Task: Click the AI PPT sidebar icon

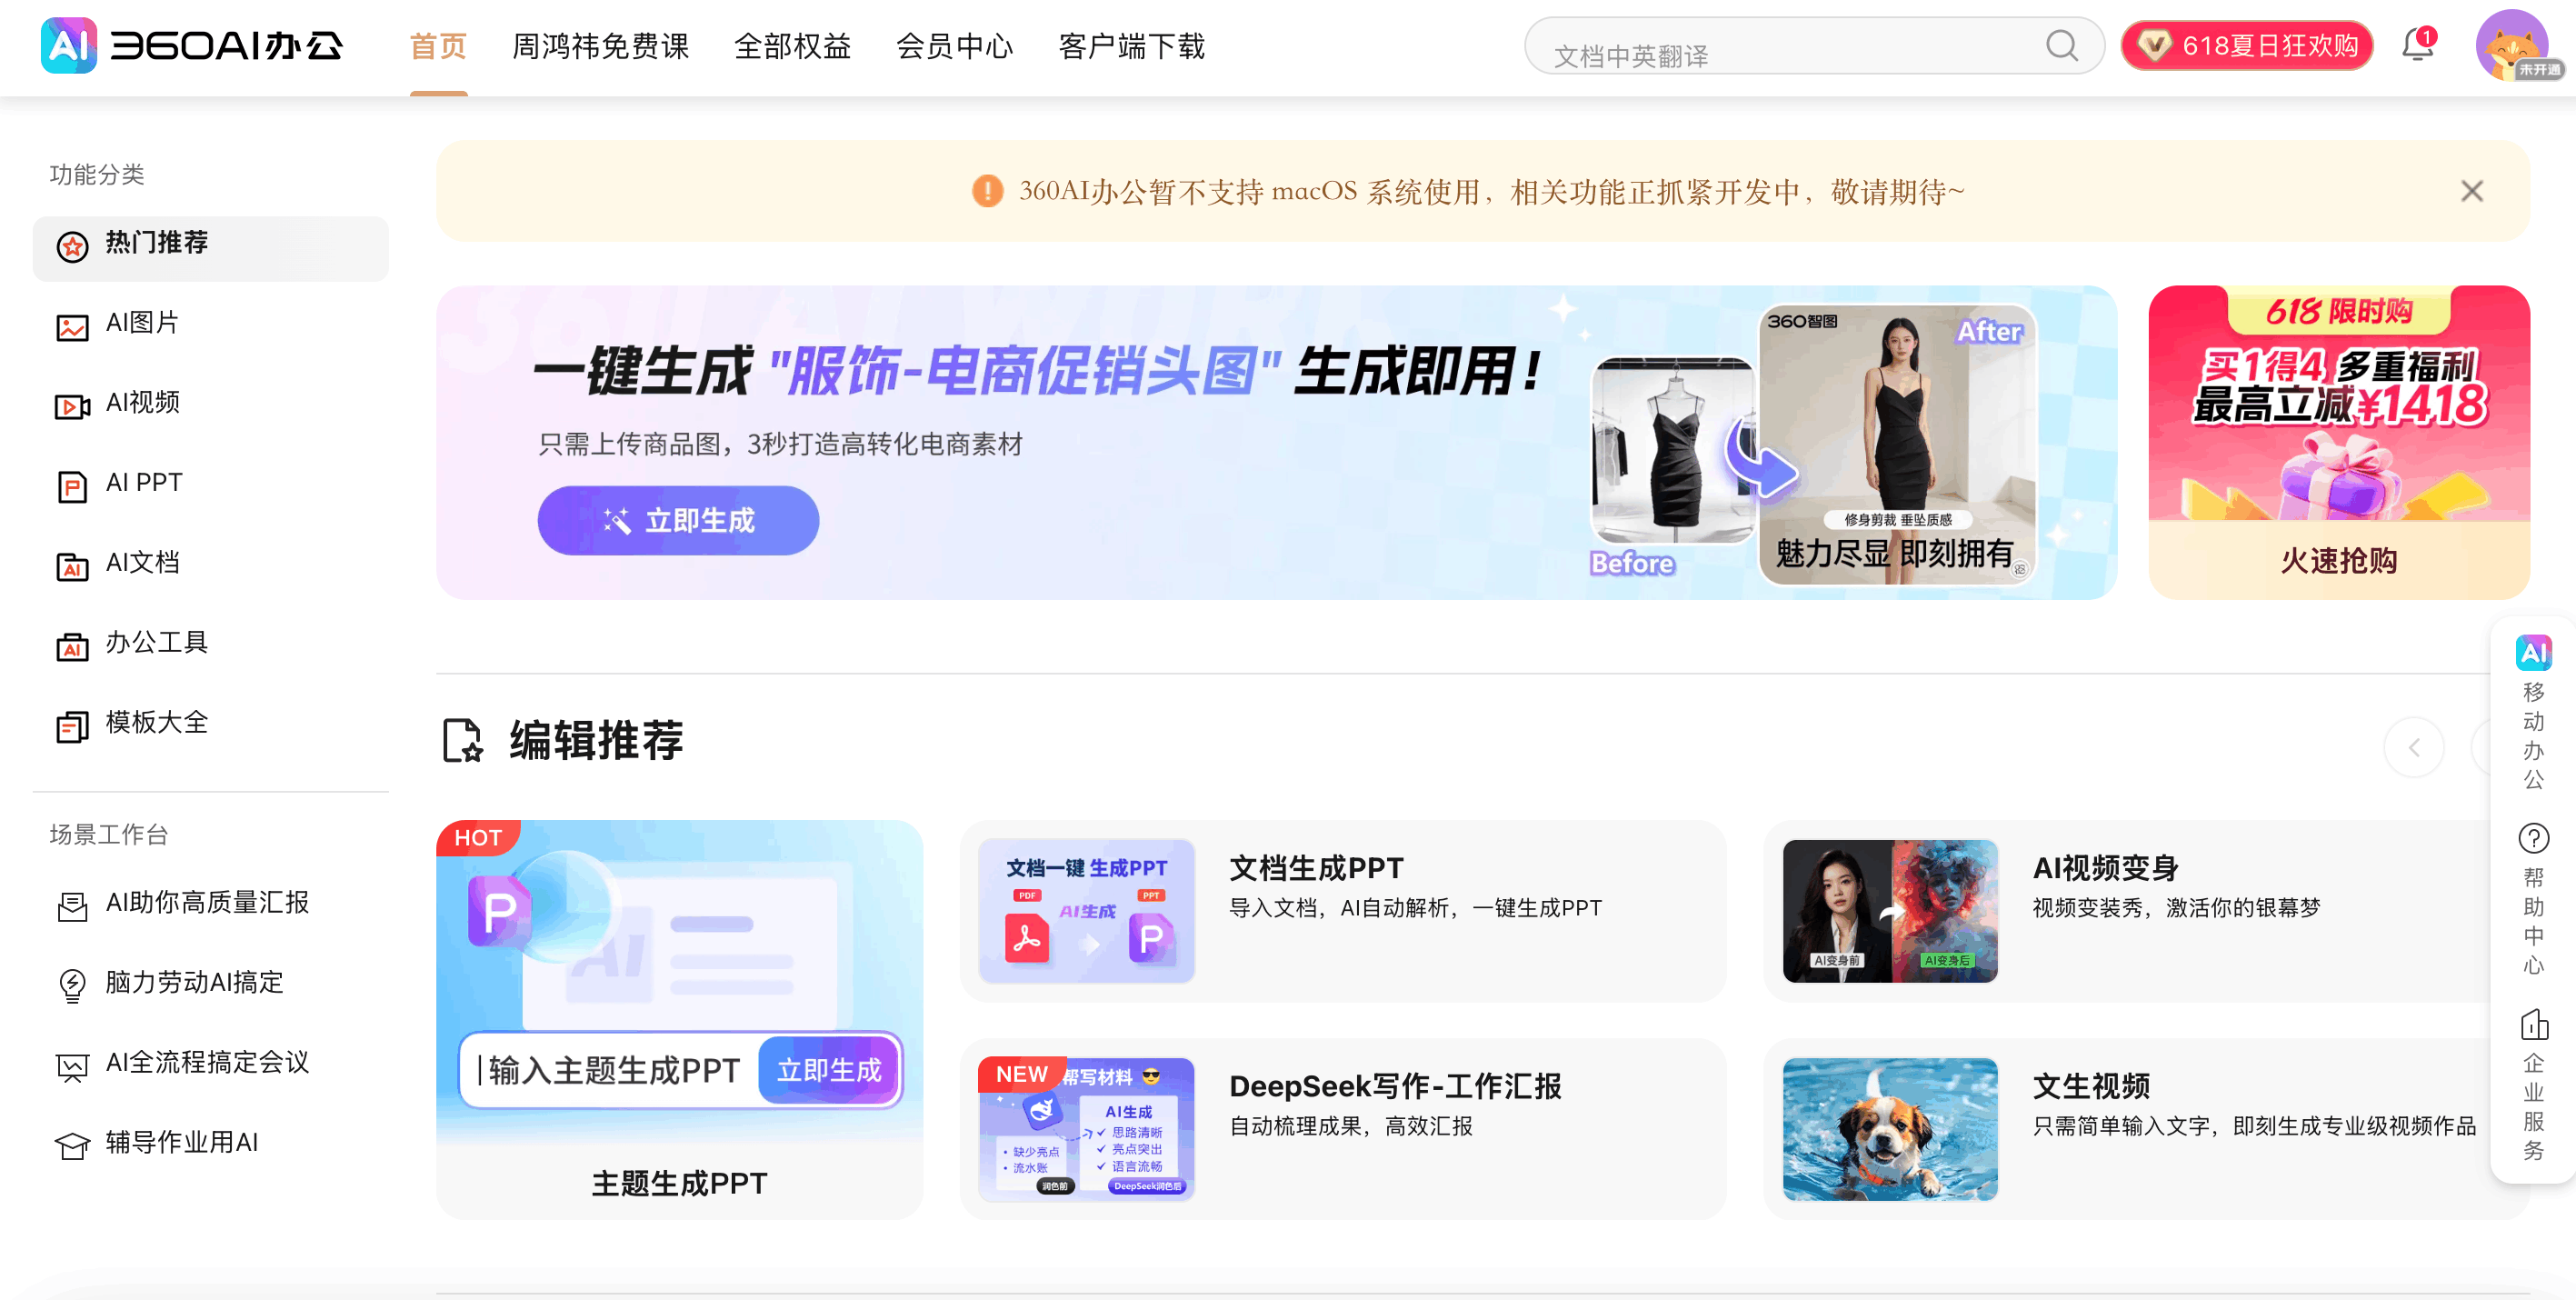Action: [x=72, y=486]
